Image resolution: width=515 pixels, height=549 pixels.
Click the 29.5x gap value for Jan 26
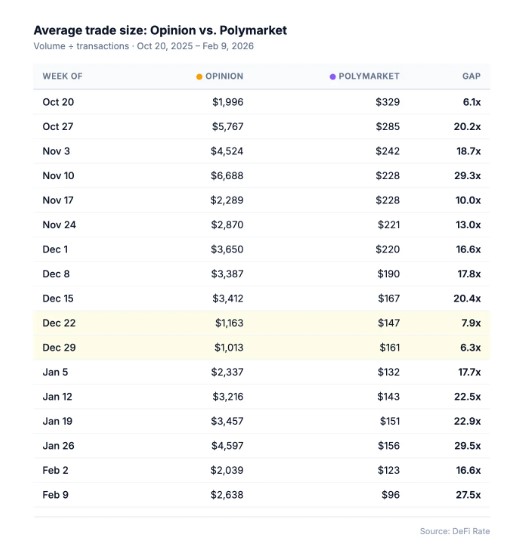467,446
